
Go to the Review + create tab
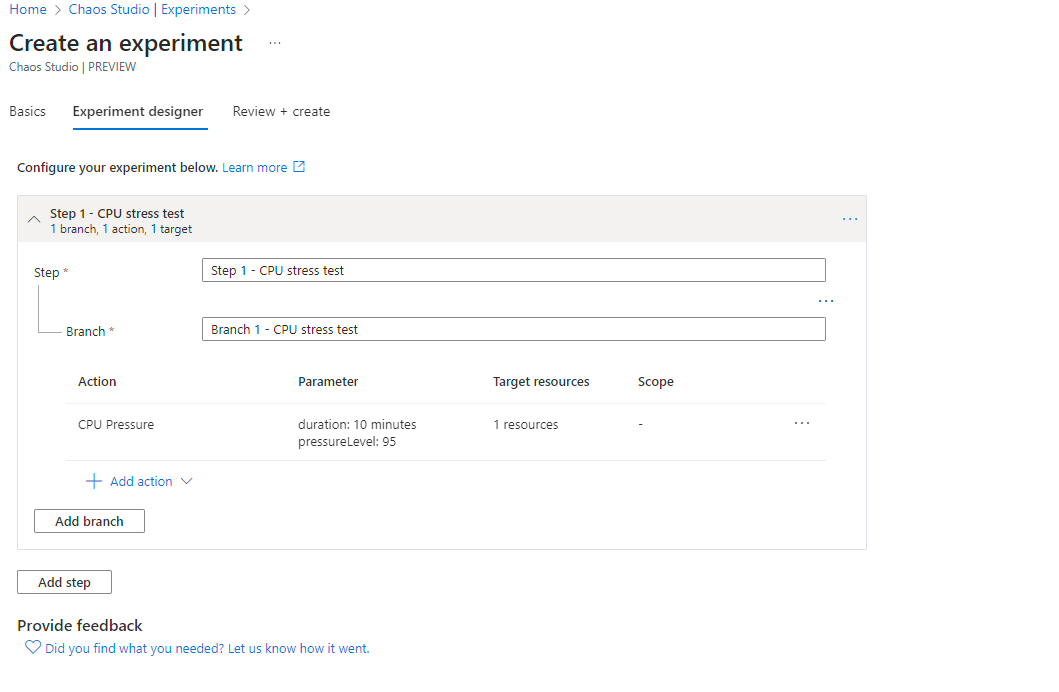pos(282,111)
